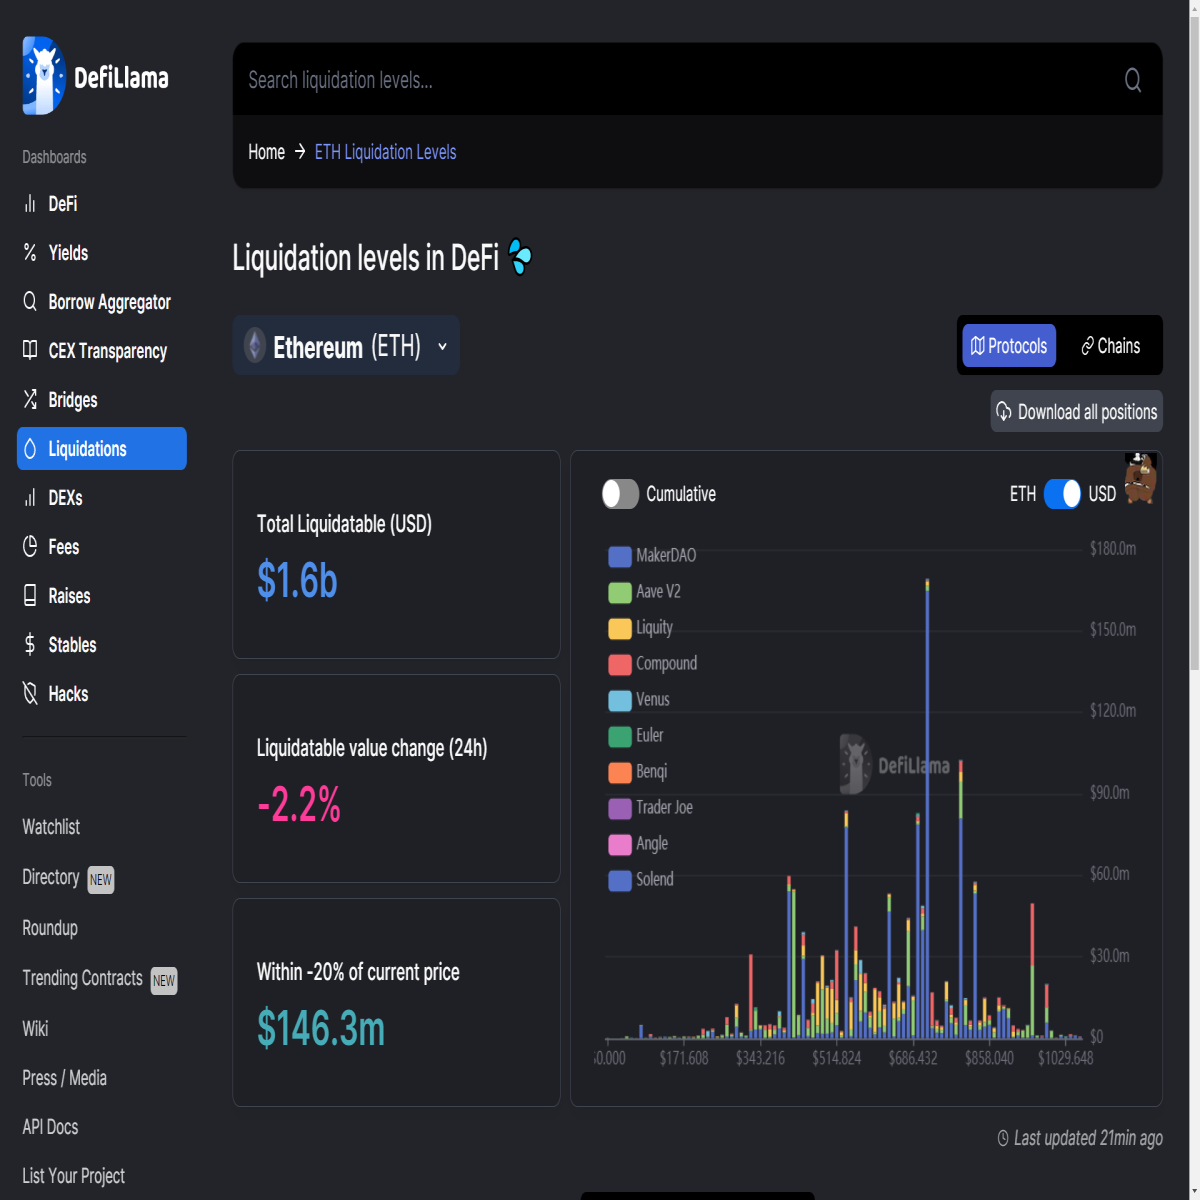Click the Ethereum coin icon
Image resolution: width=1200 pixels, height=1200 pixels.
click(255, 346)
